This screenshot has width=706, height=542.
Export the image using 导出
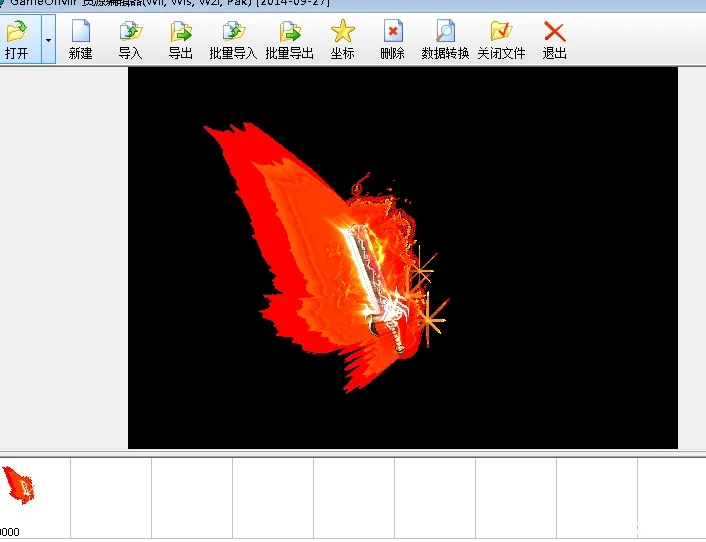pos(181,39)
